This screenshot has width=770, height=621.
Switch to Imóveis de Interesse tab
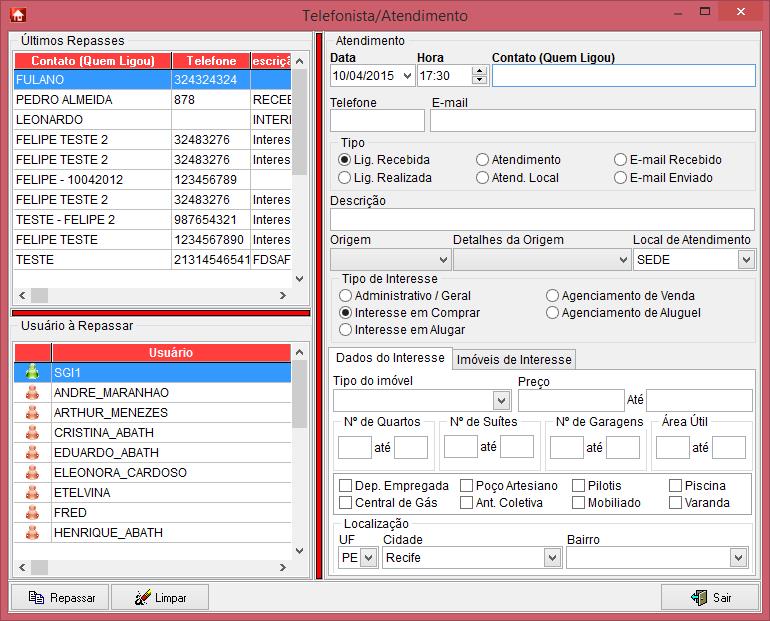[514, 359]
